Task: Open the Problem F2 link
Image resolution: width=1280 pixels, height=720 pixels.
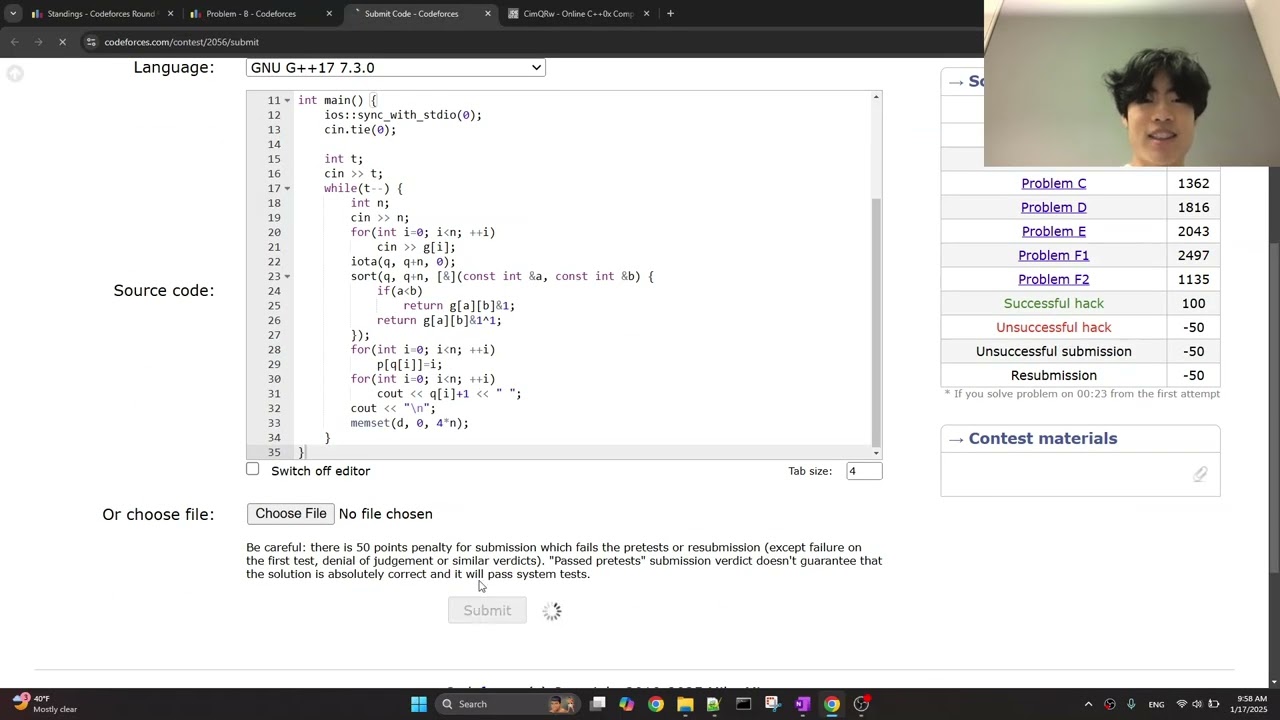Action: 1053,279
